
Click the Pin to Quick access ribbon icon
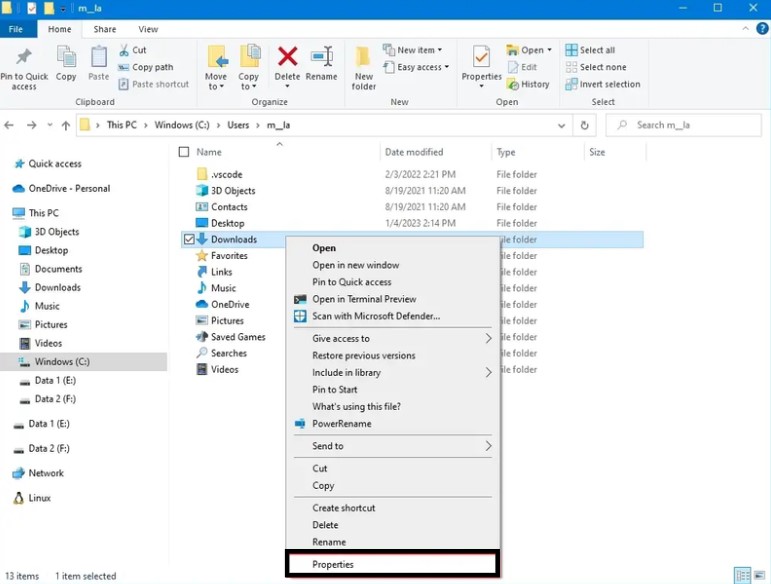(23, 57)
